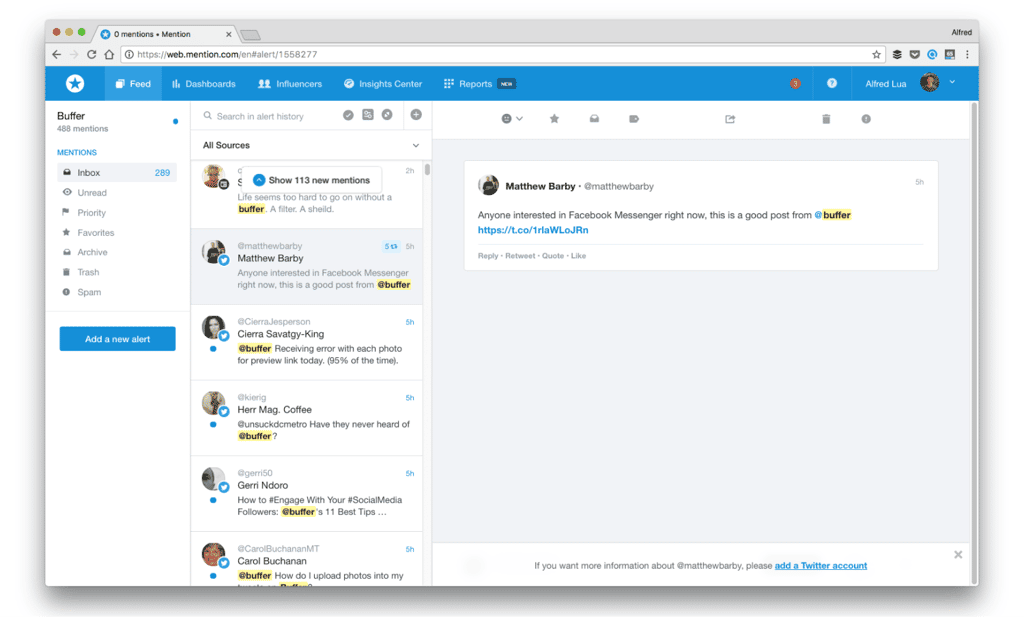Toggle unread dot on Cierra Savatgy-King mention

tap(213, 349)
